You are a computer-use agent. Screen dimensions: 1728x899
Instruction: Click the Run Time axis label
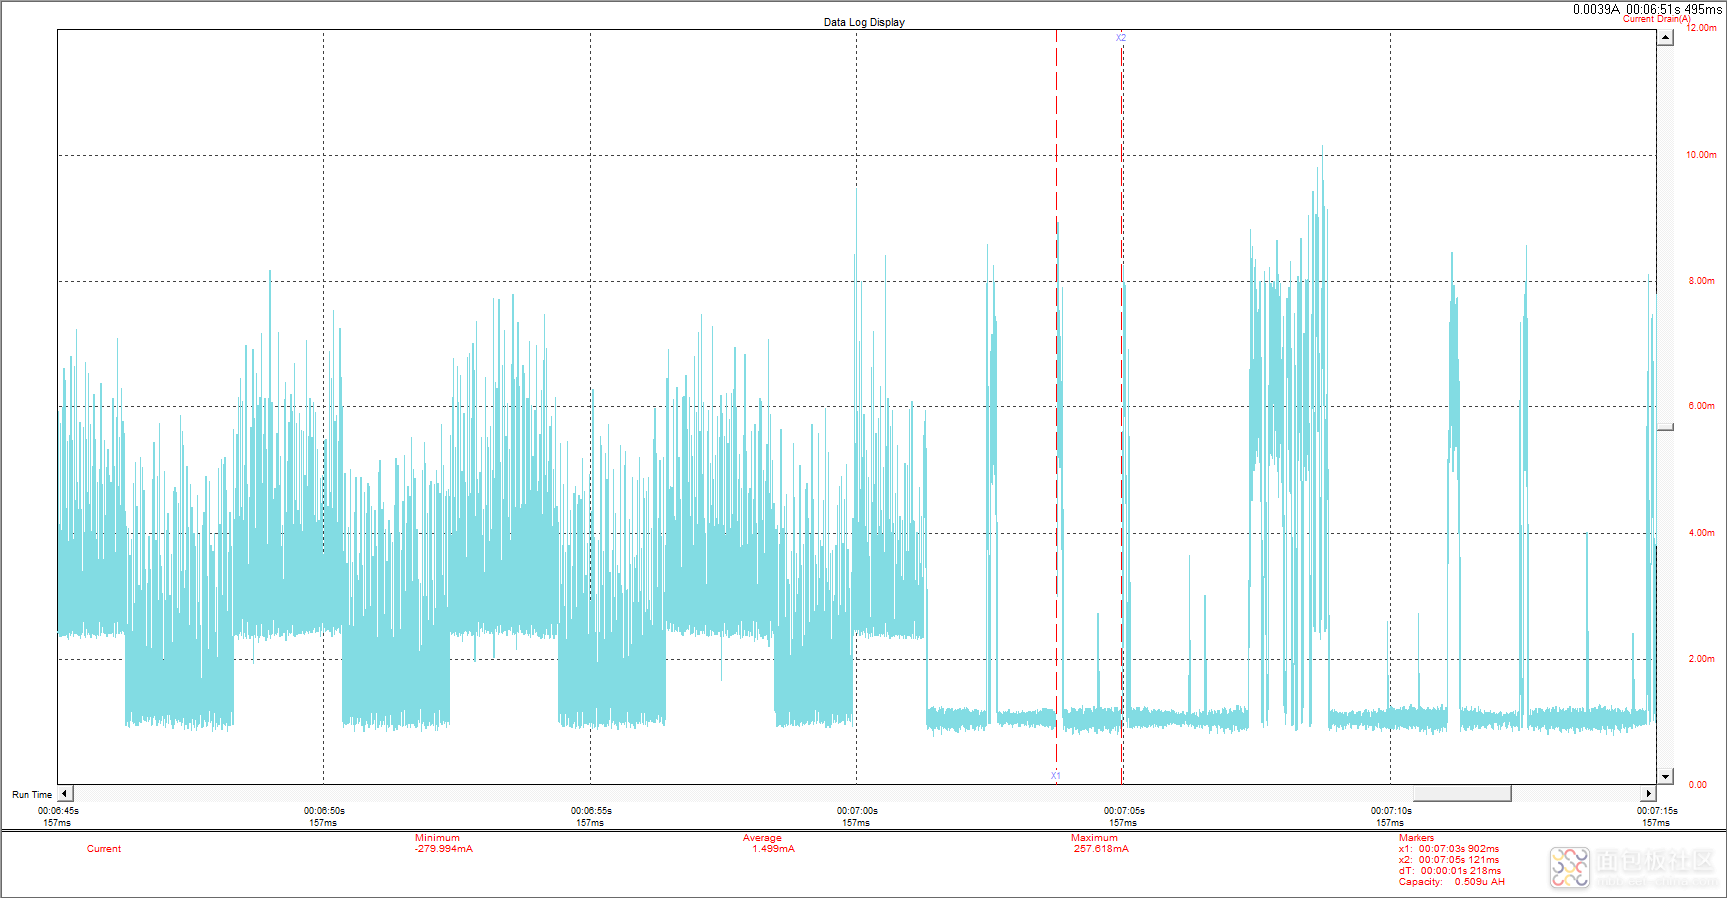[32, 795]
